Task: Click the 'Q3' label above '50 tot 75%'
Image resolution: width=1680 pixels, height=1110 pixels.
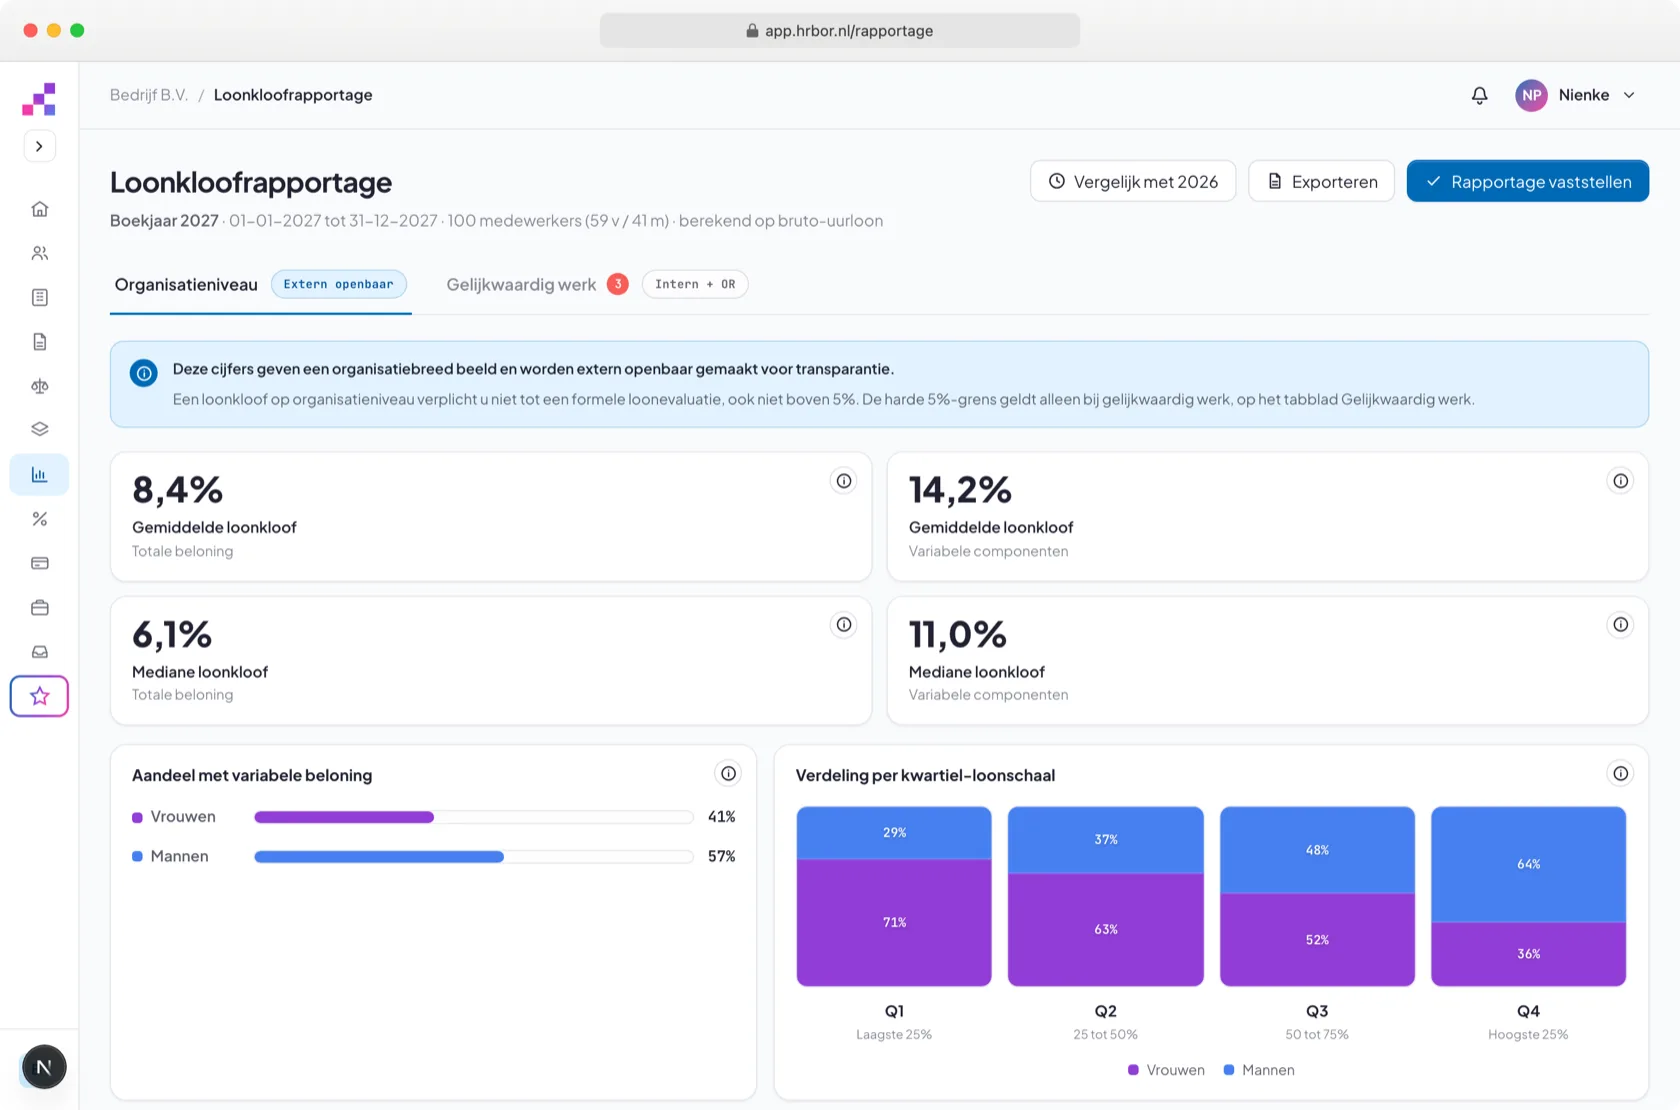Action: click(1317, 1011)
